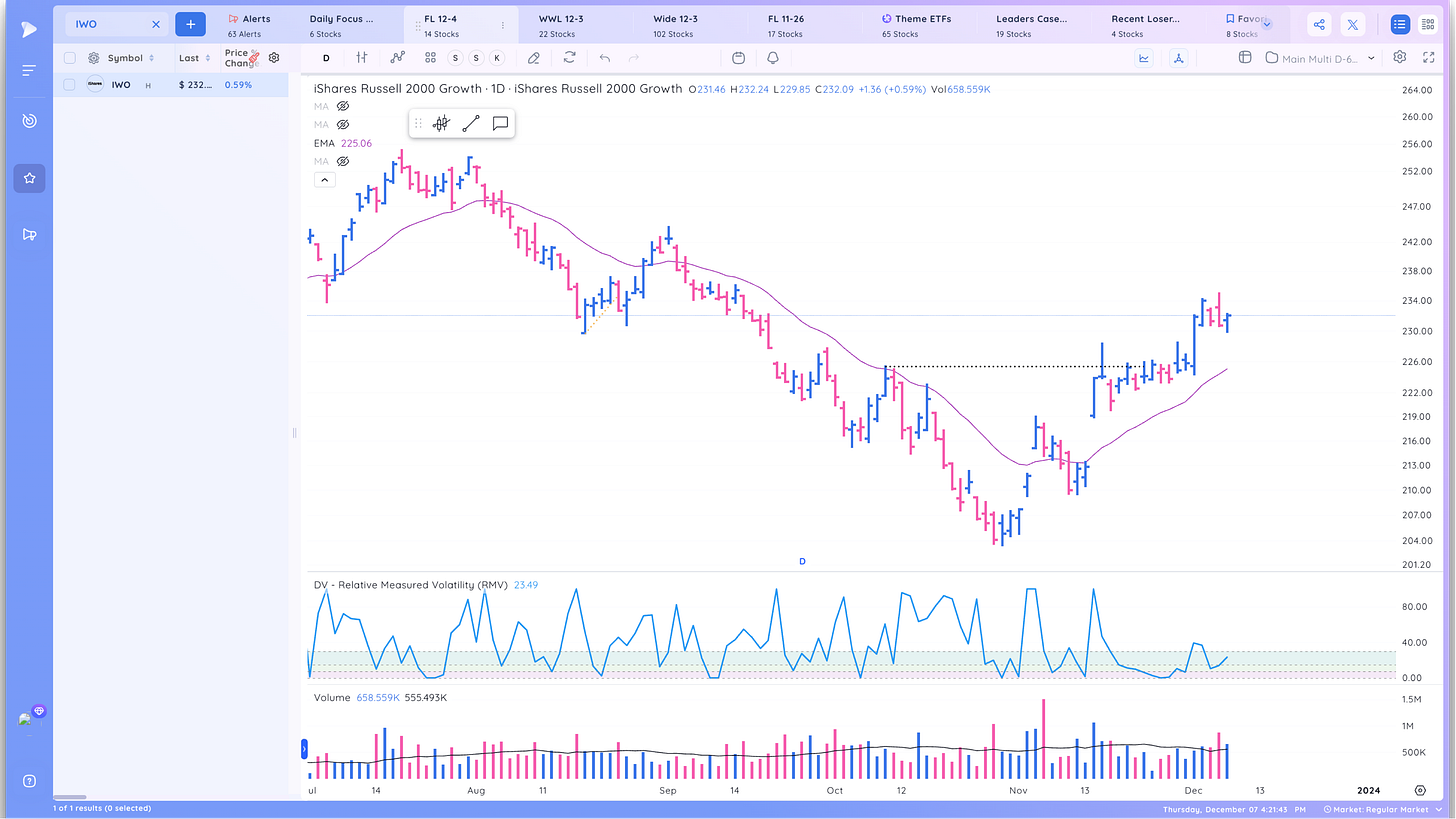
Task: Click the blue plus add button
Action: [x=190, y=24]
